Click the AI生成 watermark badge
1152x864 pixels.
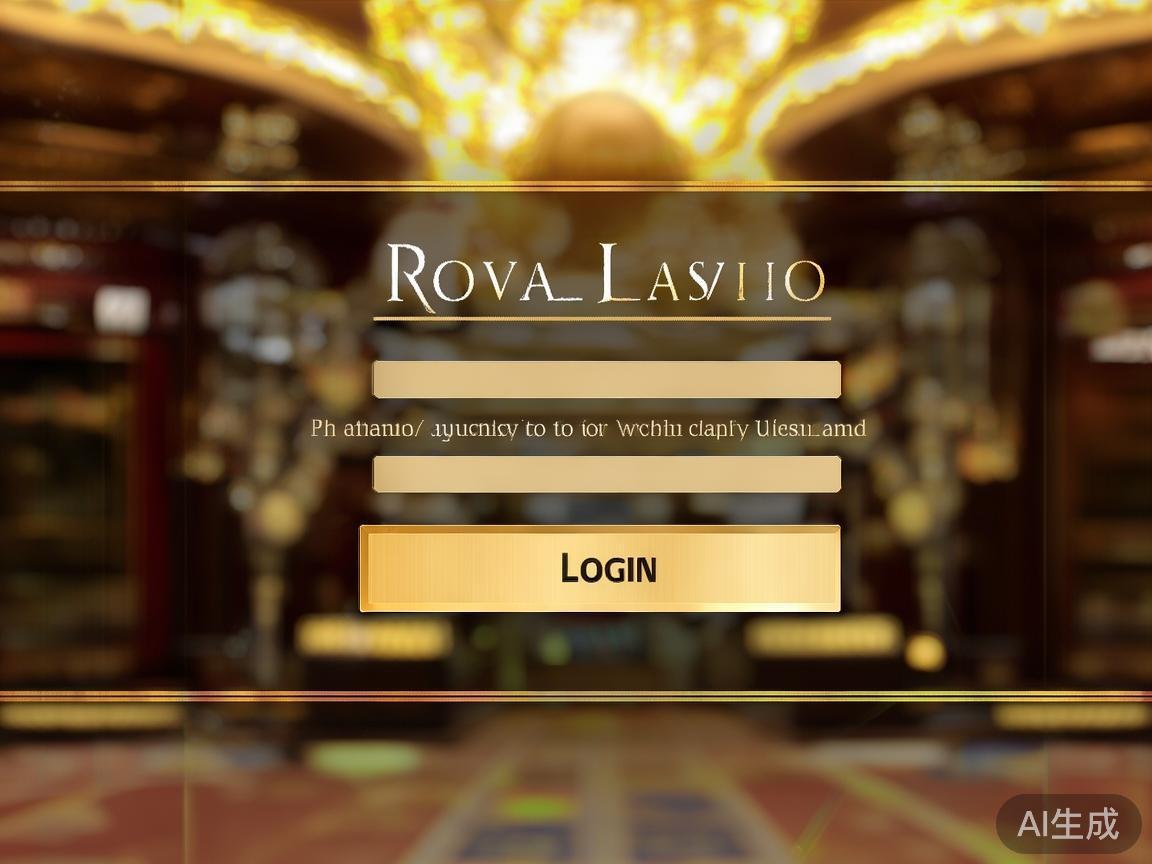pos(1068,824)
